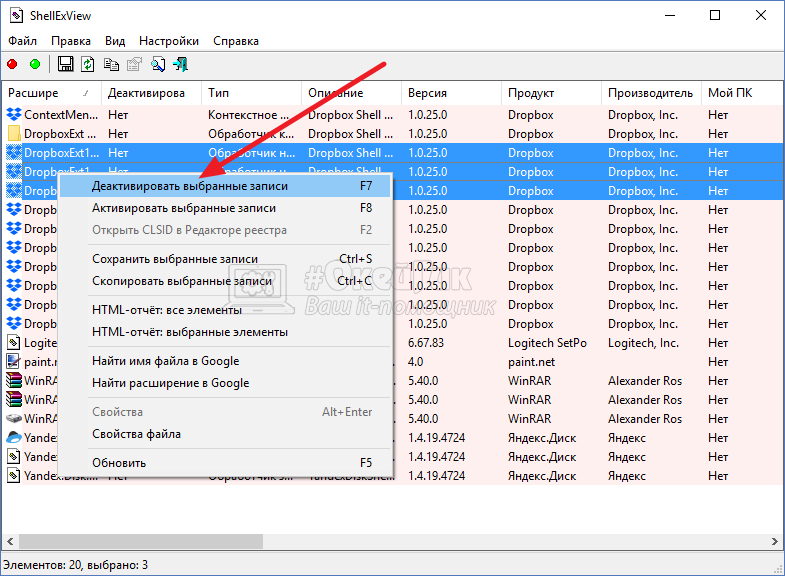Click the horizontal scrollbar thumb
This screenshot has width=785, height=576.
pyautogui.click(x=141, y=541)
